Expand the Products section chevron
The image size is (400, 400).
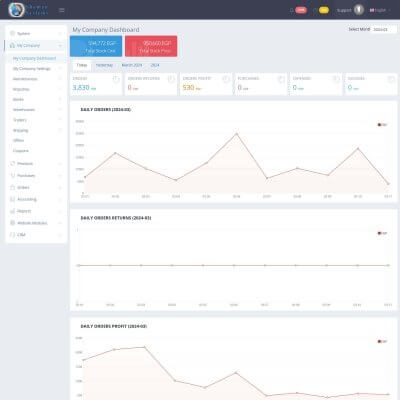point(60,164)
